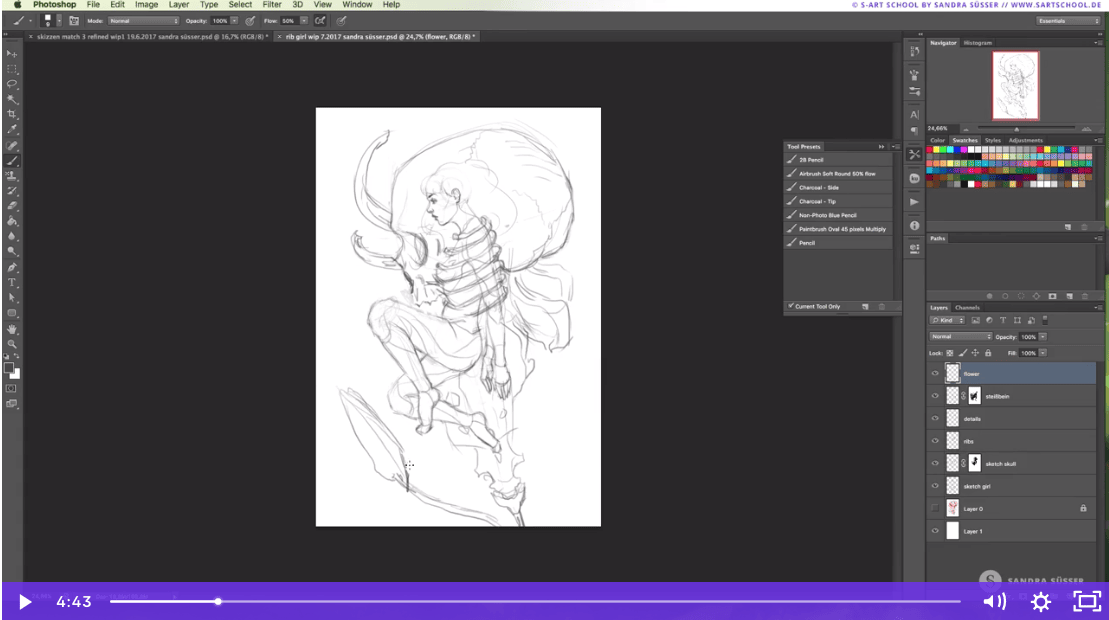1109x620 pixels.
Task: Select the Paint Bucket tool
Action: (x=12, y=221)
